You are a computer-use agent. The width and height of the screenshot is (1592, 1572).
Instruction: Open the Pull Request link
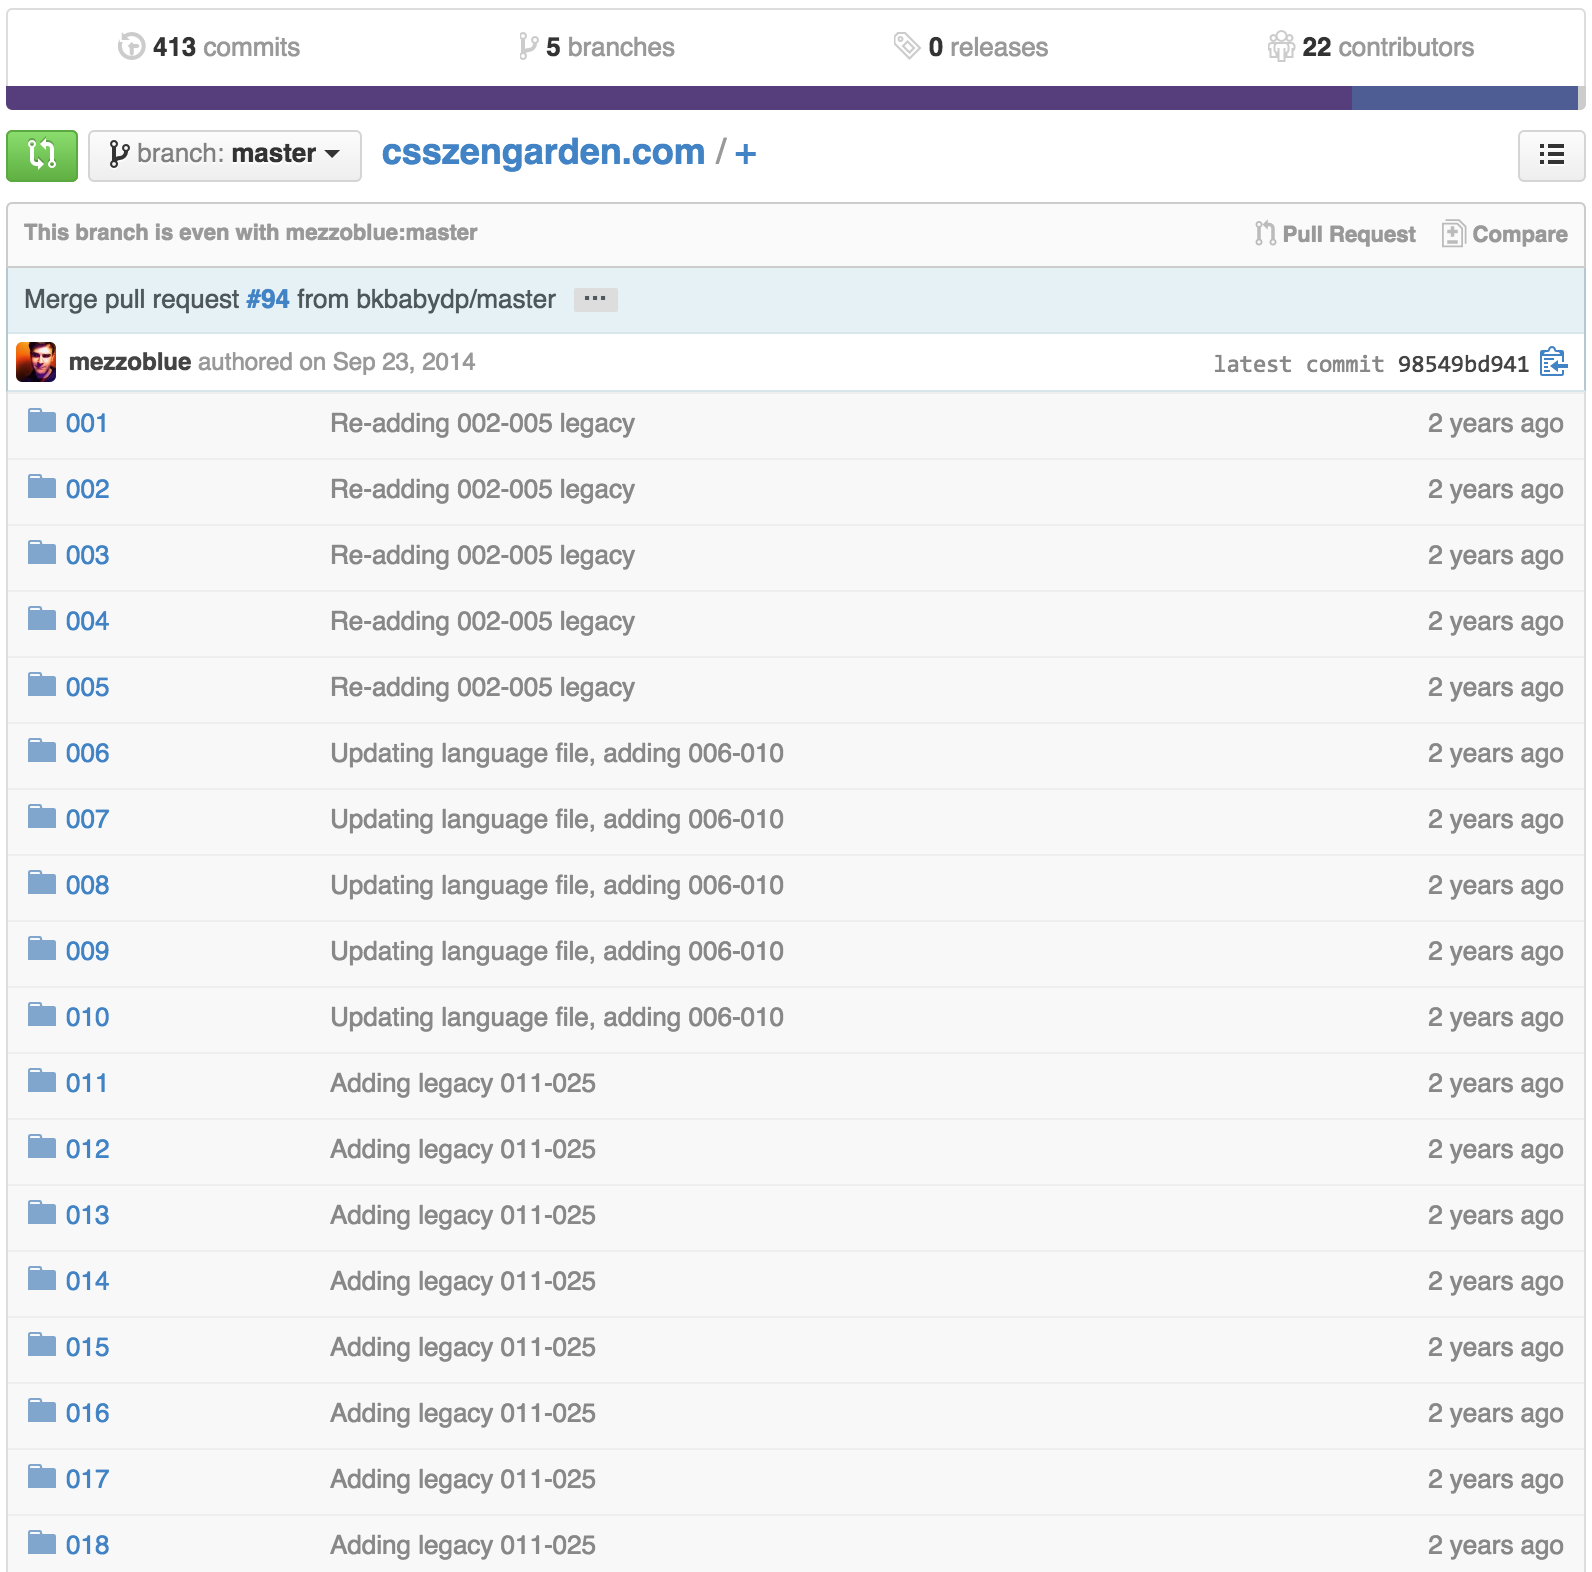coord(1335,234)
